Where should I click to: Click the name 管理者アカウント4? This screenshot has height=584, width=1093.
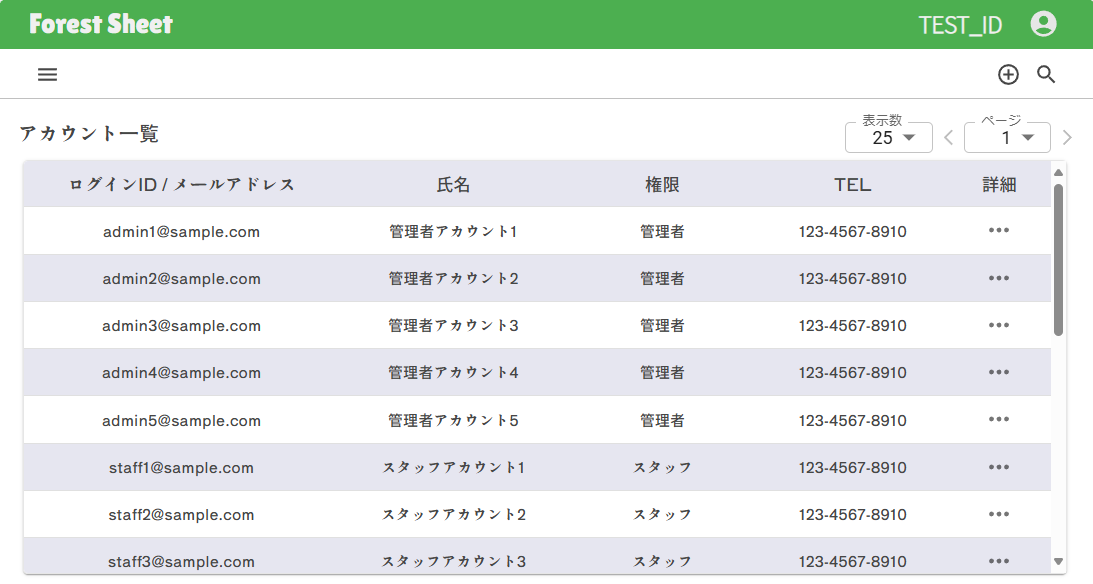pyautogui.click(x=454, y=373)
